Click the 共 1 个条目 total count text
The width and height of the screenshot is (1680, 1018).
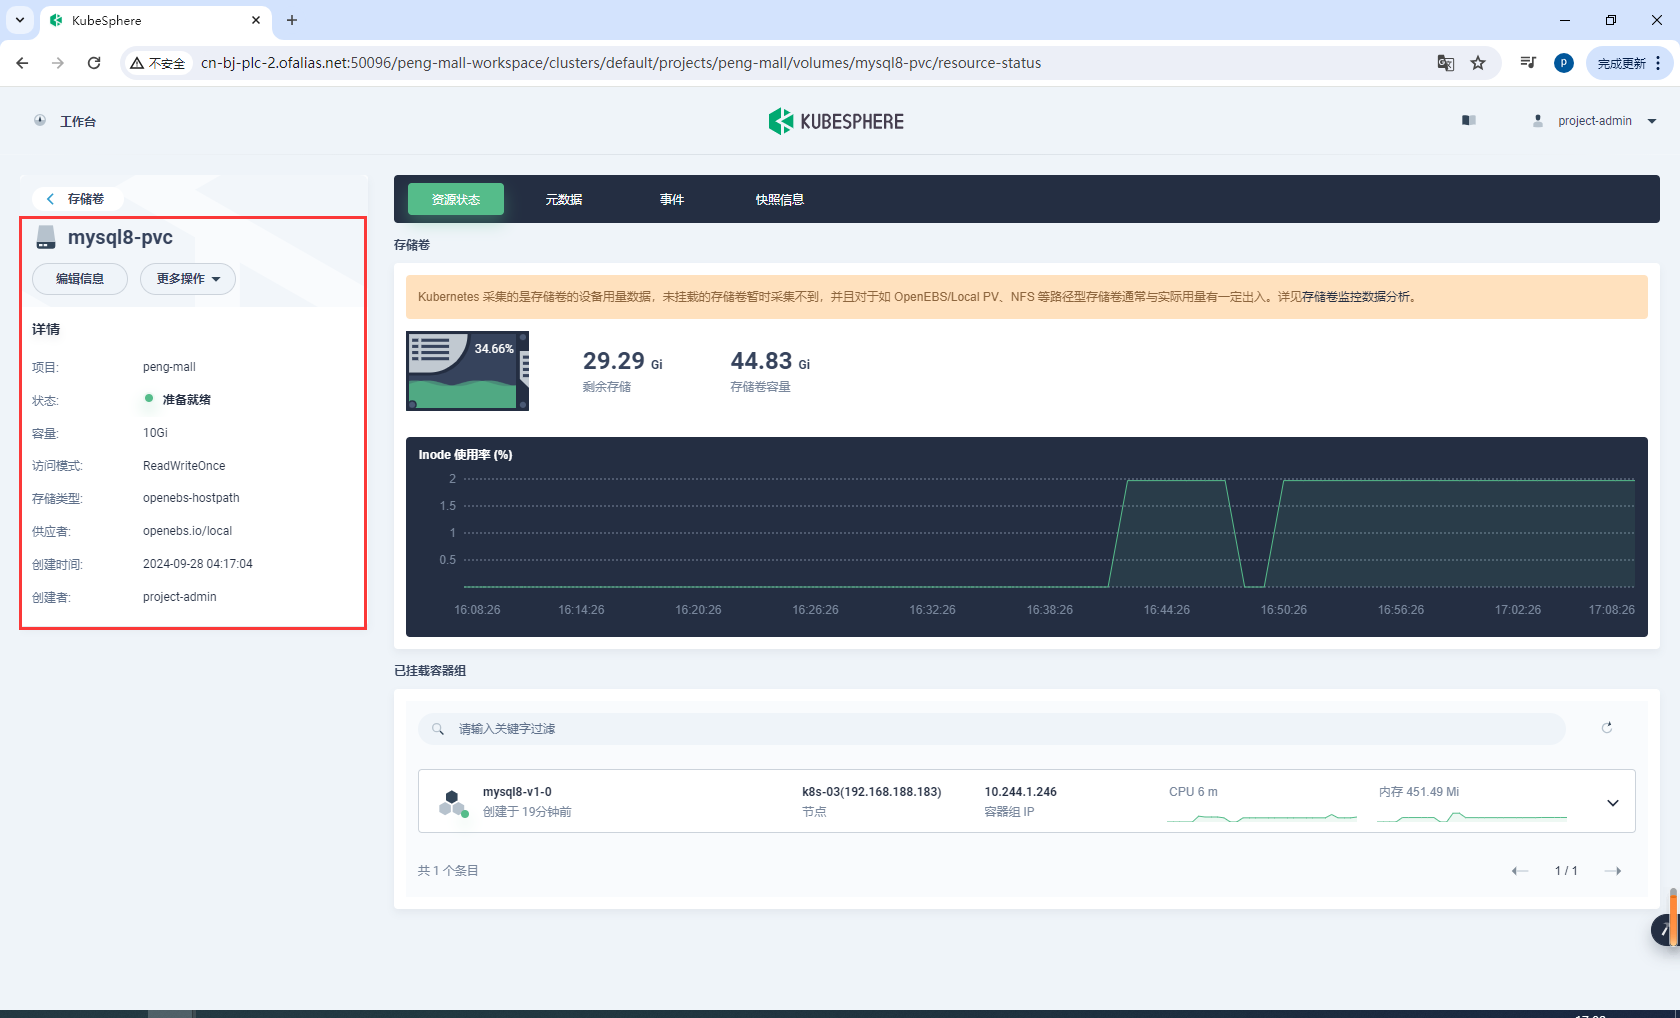pos(448,871)
